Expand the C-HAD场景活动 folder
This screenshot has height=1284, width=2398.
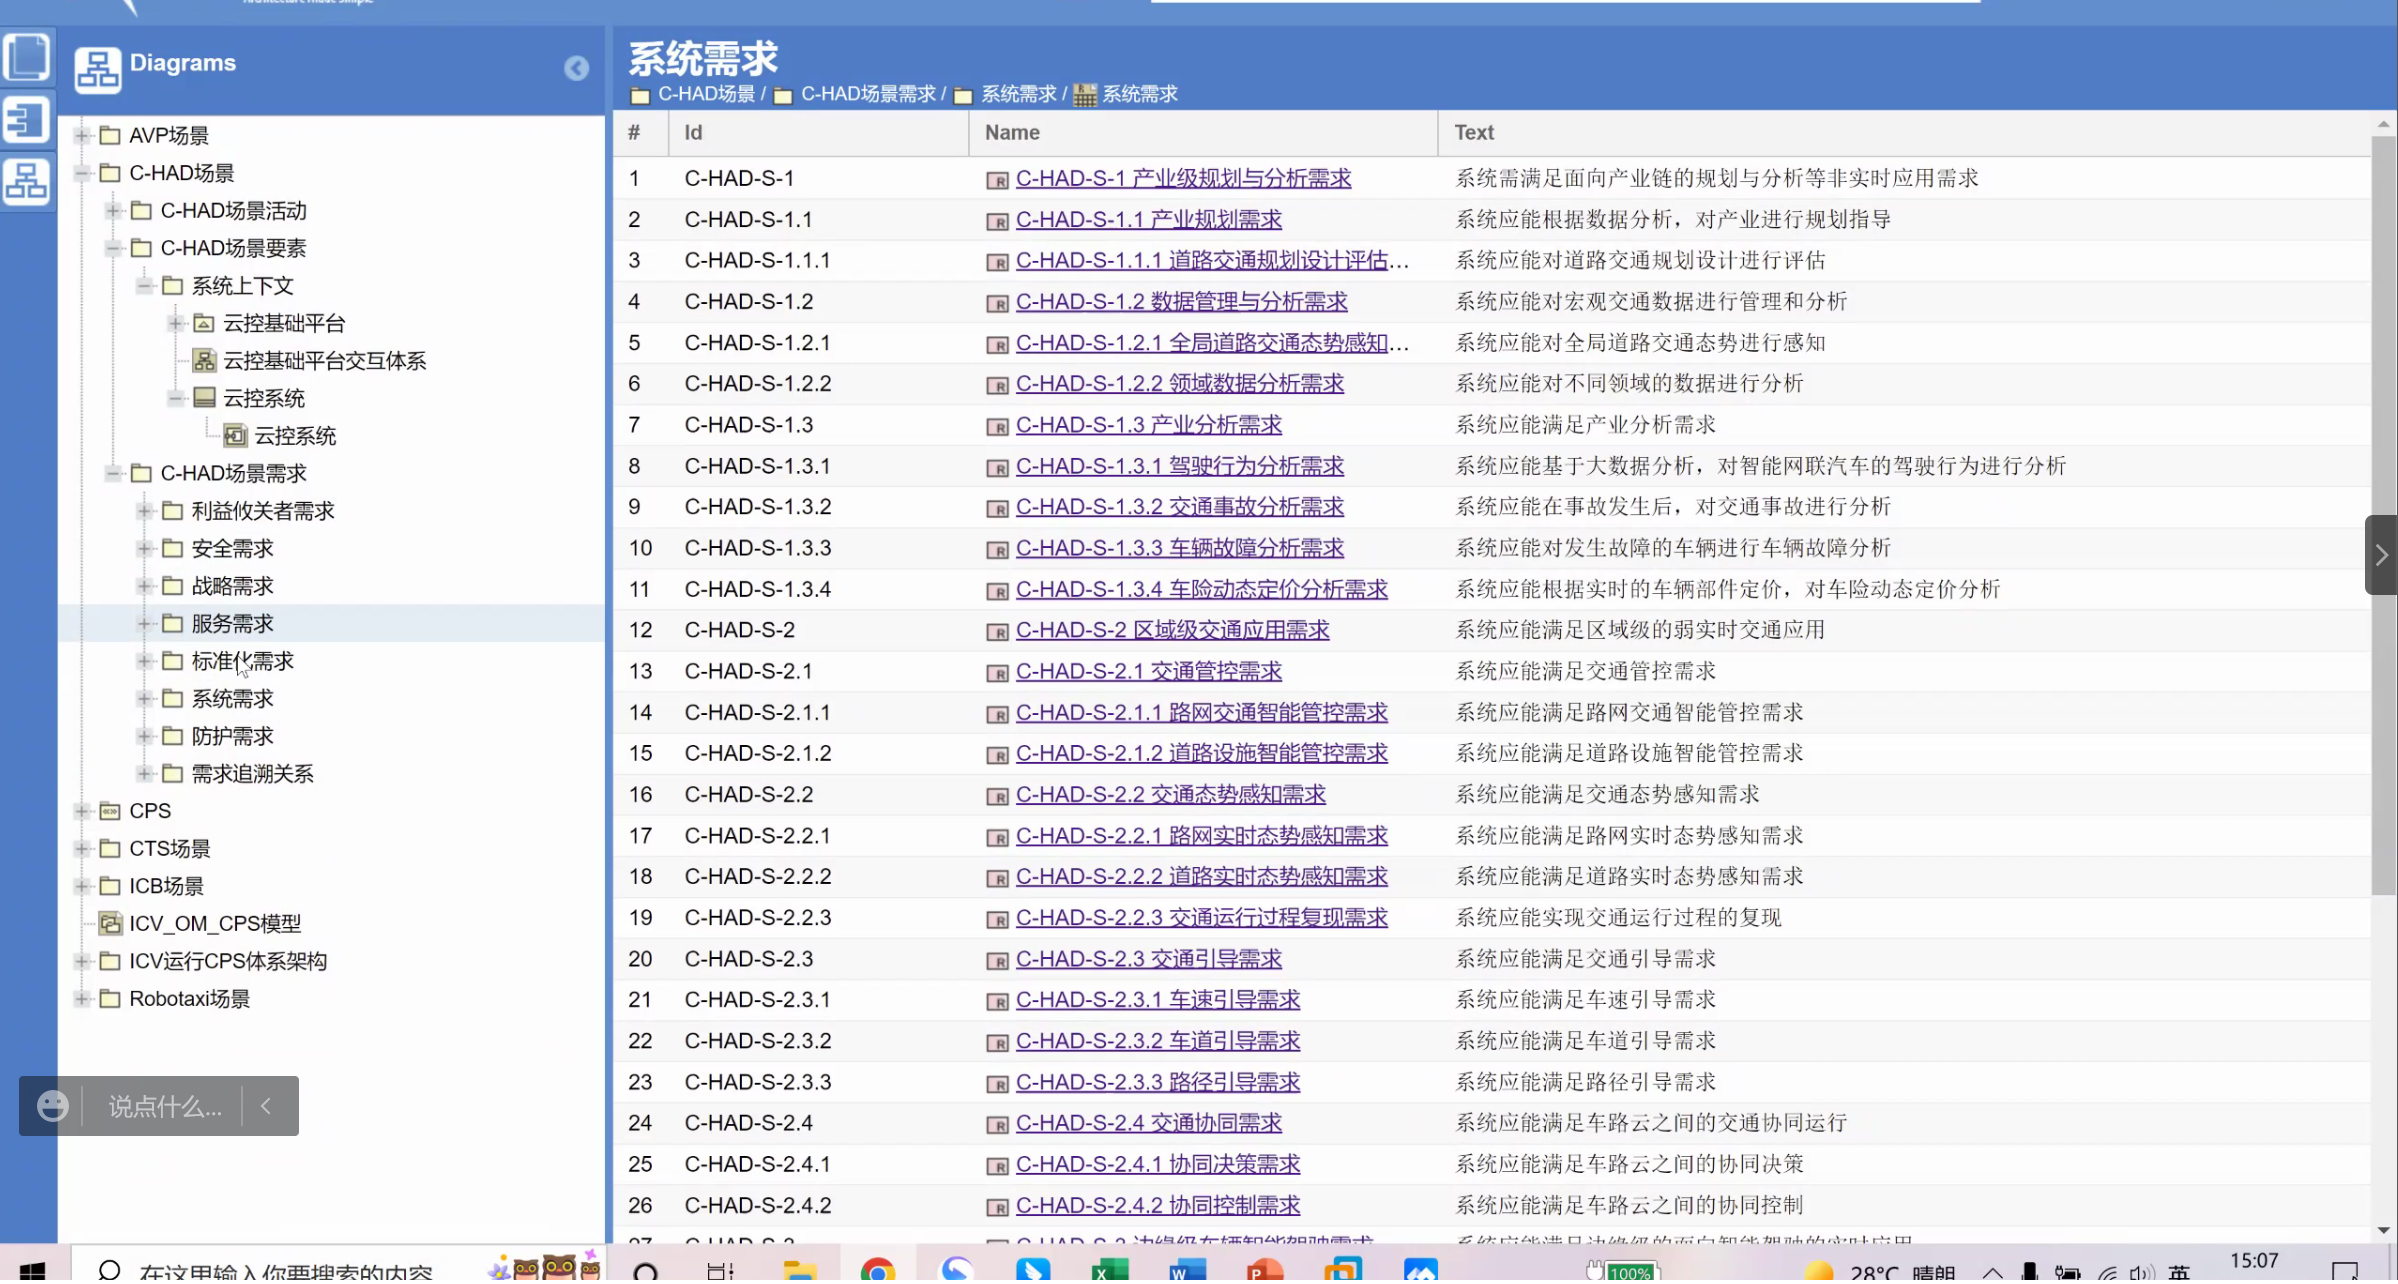pyautogui.click(x=114, y=210)
